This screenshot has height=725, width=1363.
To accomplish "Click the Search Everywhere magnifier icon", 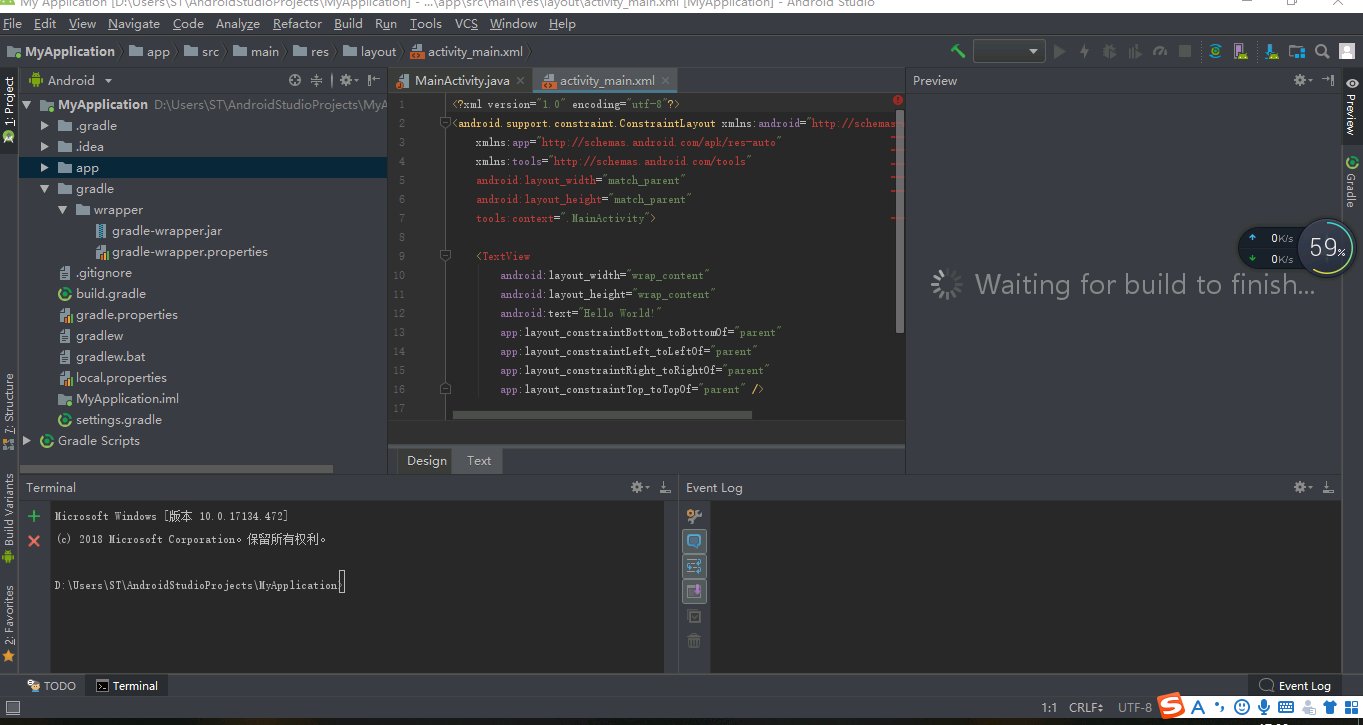I will pyautogui.click(x=1322, y=51).
